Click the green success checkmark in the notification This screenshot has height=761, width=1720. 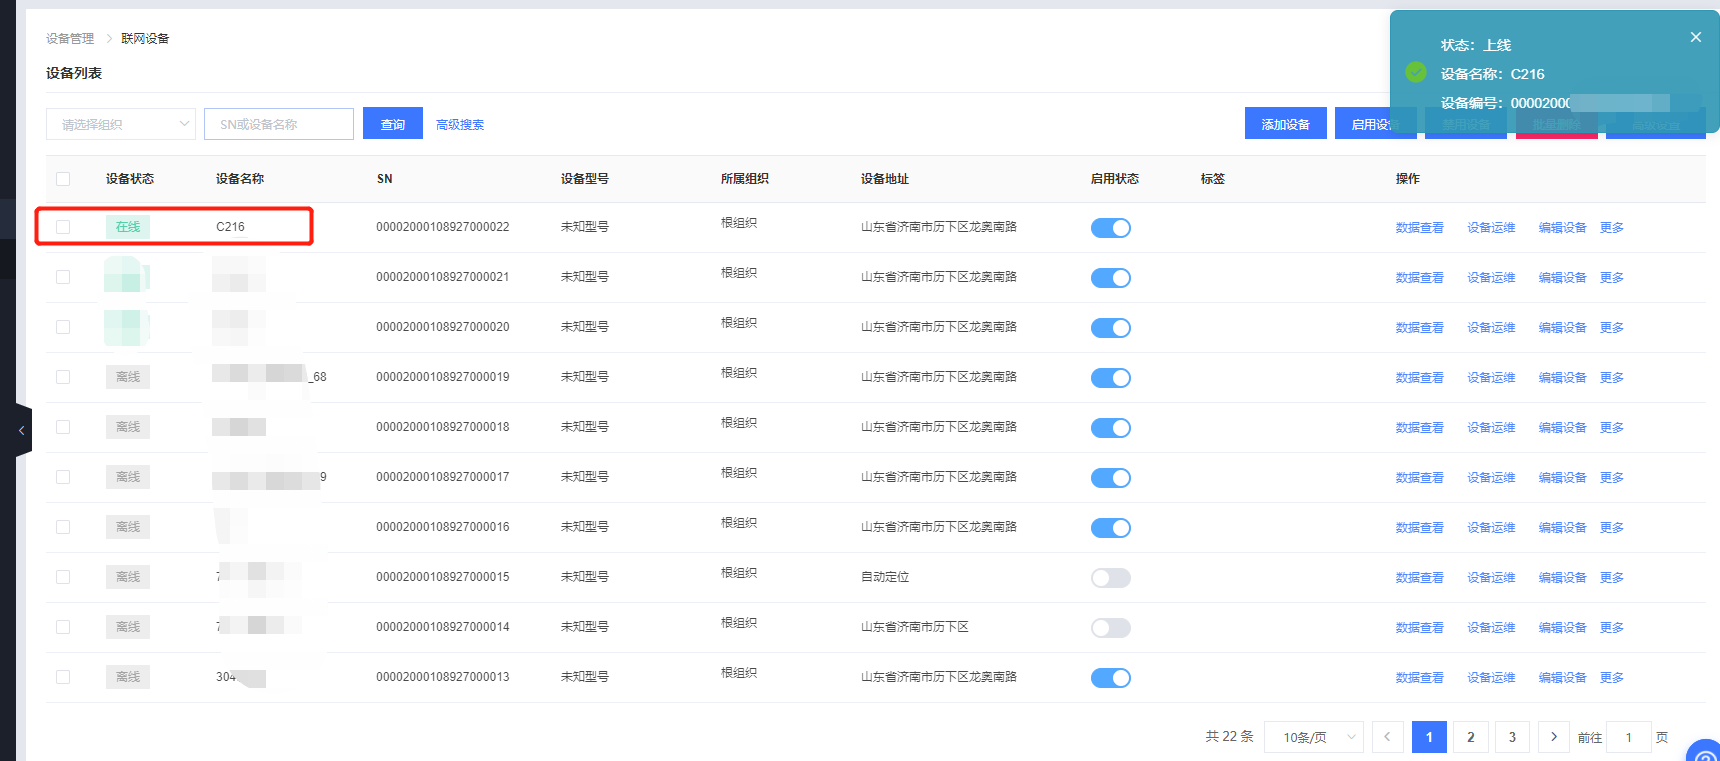(1416, 72)
